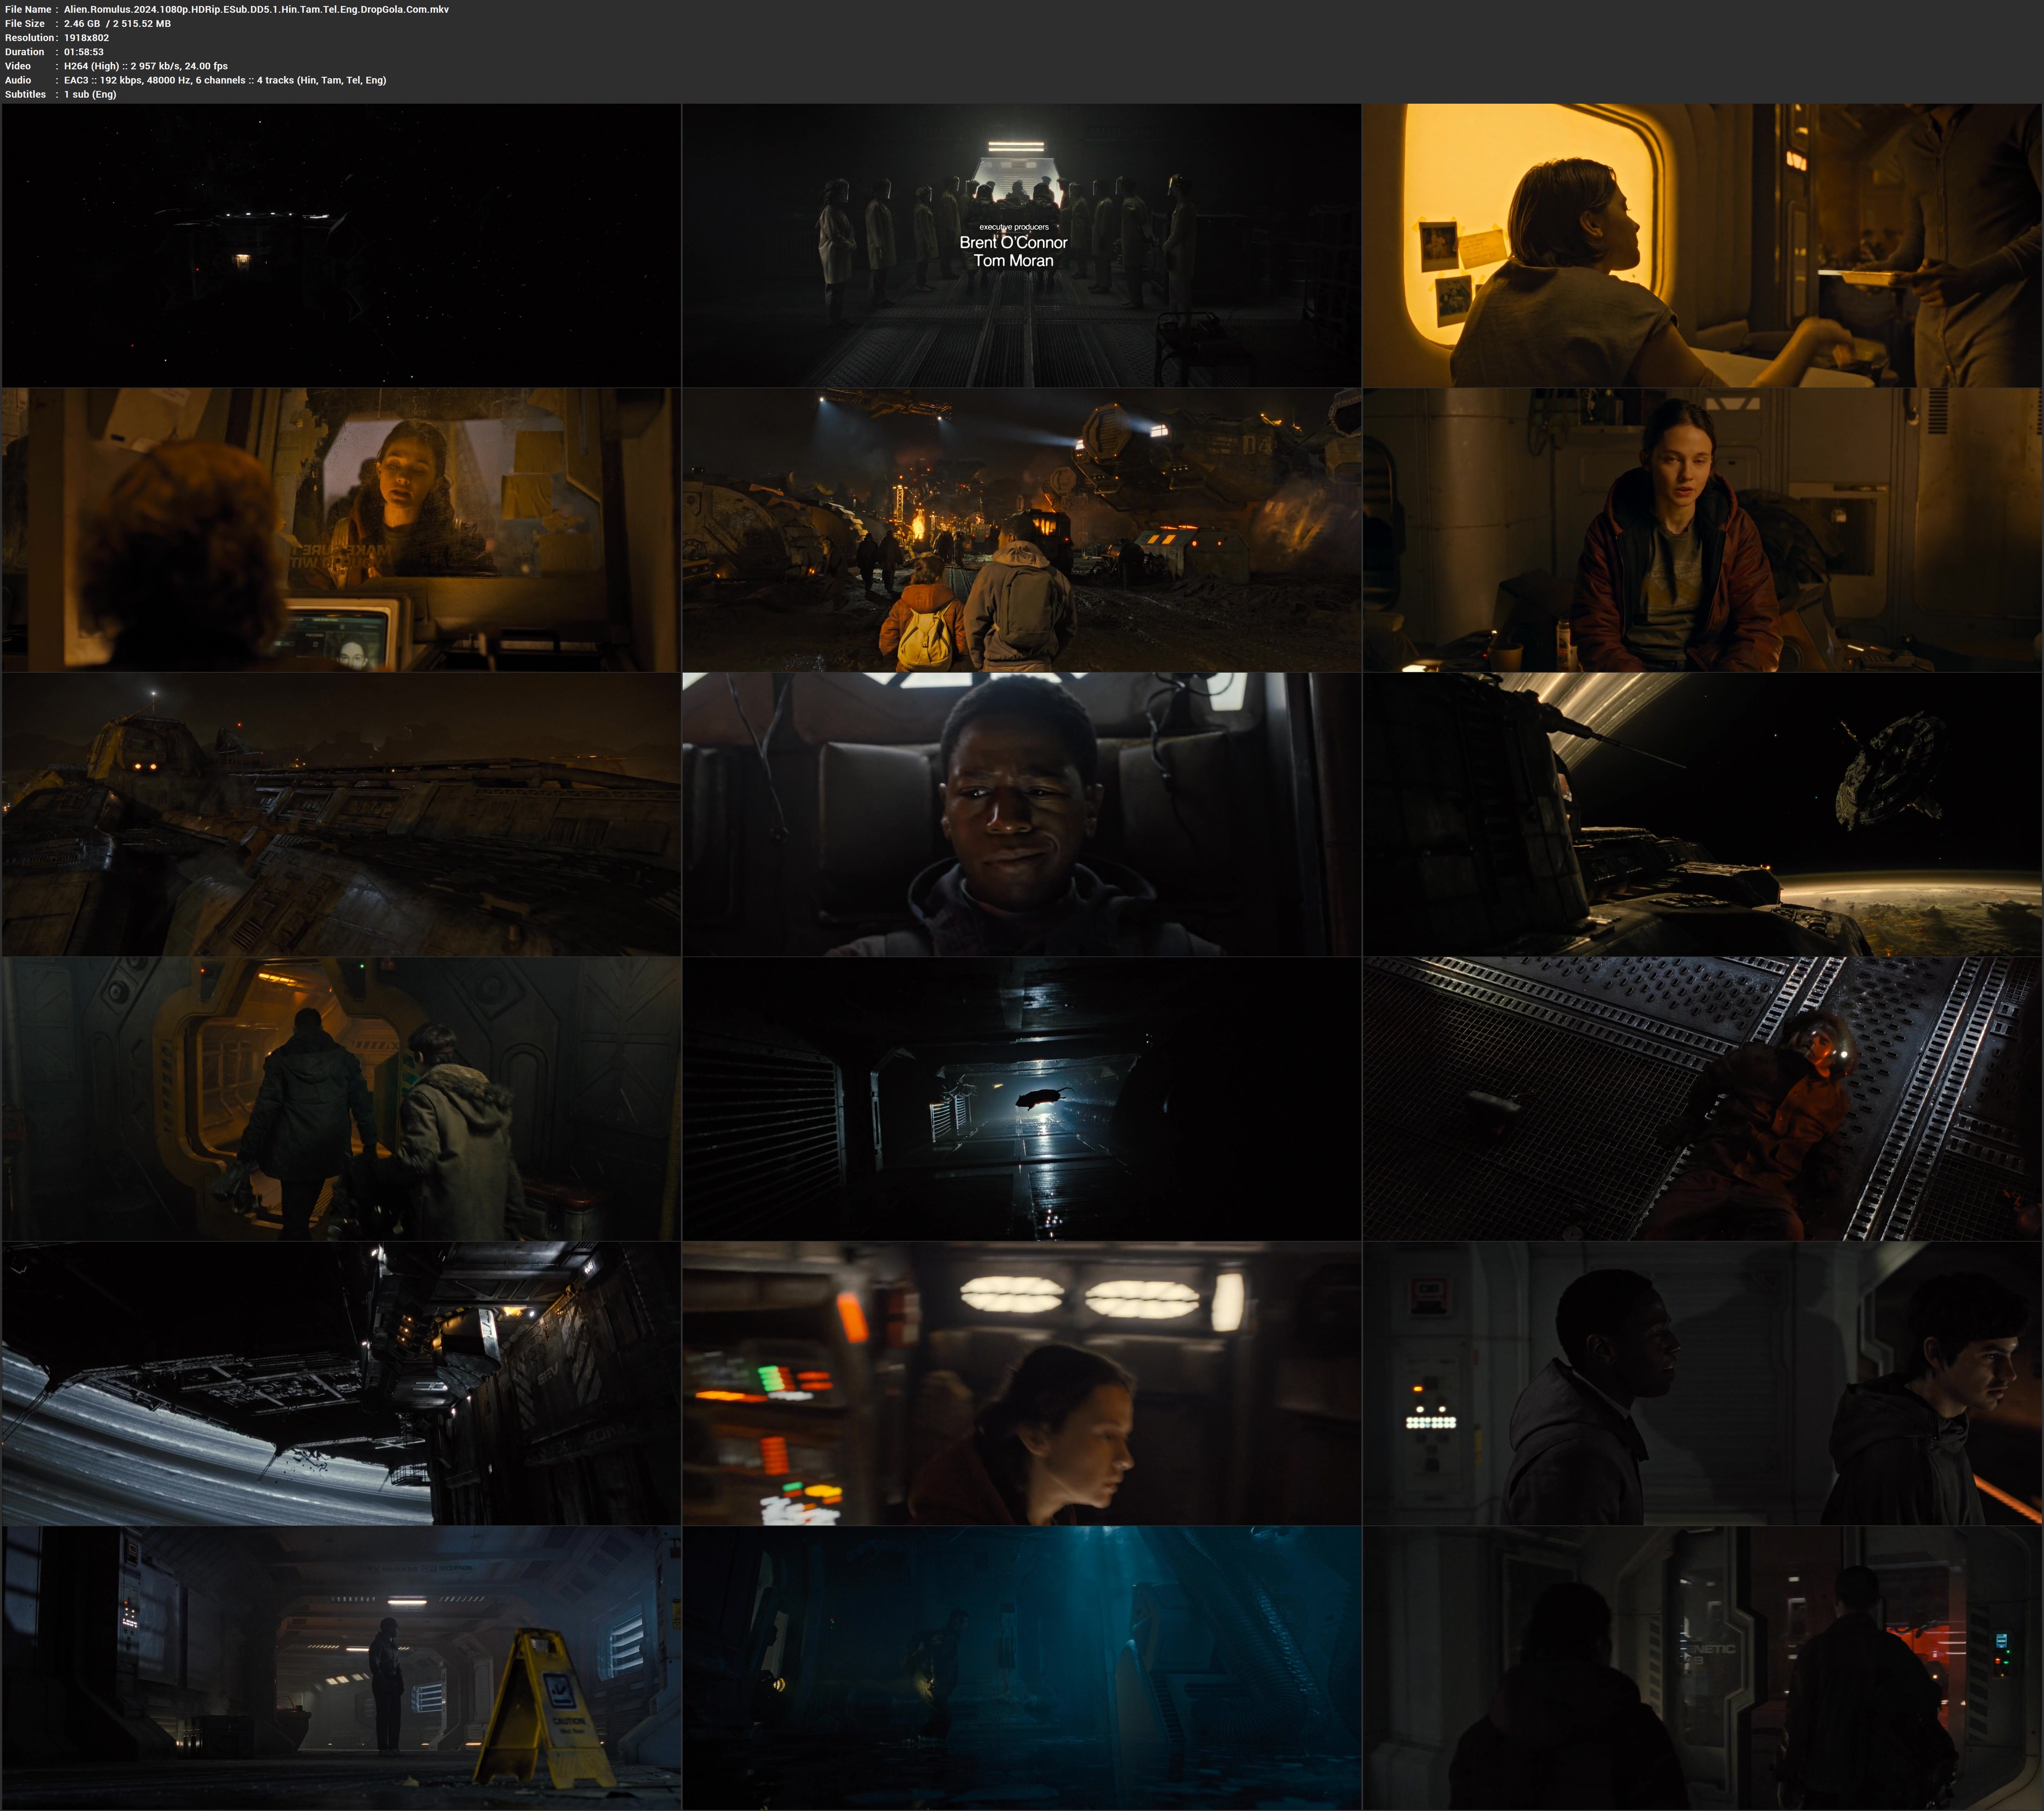Image resolution: width=2044 pixels, height=1811 pixels.
Task: Open thumbnail of woman in red jacket sitting
Action: click(1702, 530)
